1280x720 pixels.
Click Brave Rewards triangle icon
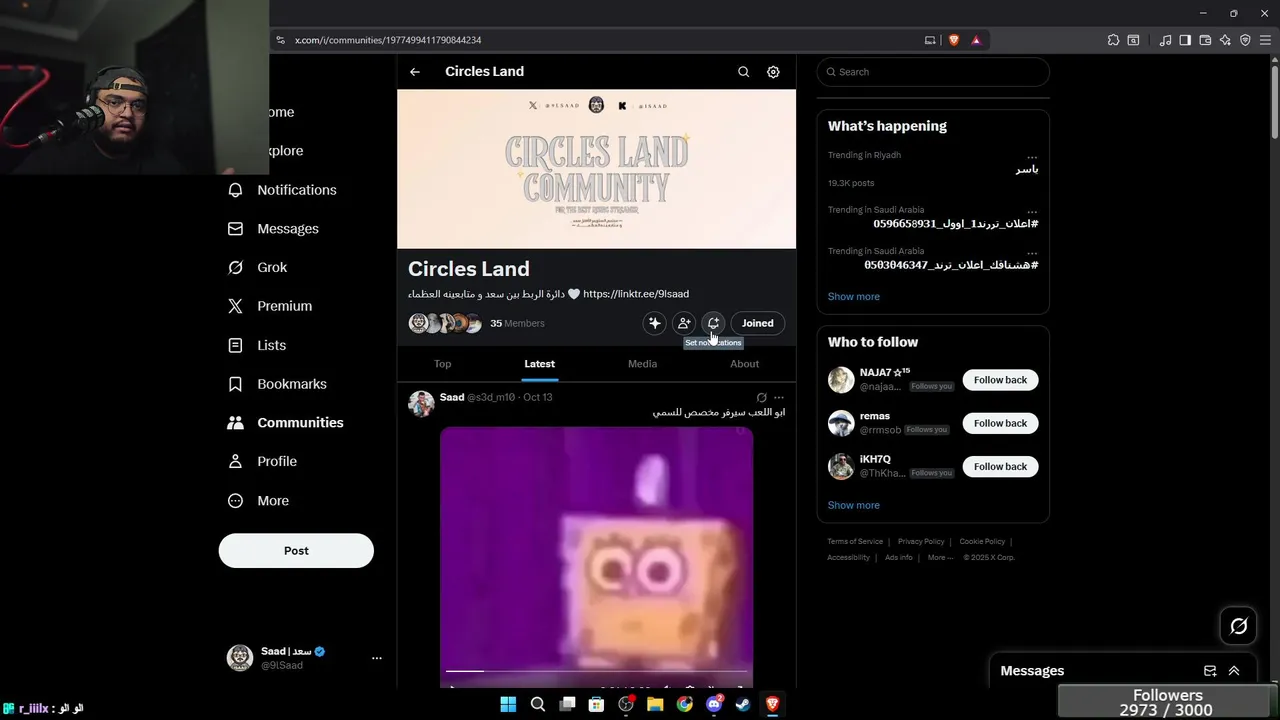(x=976, y=40)
